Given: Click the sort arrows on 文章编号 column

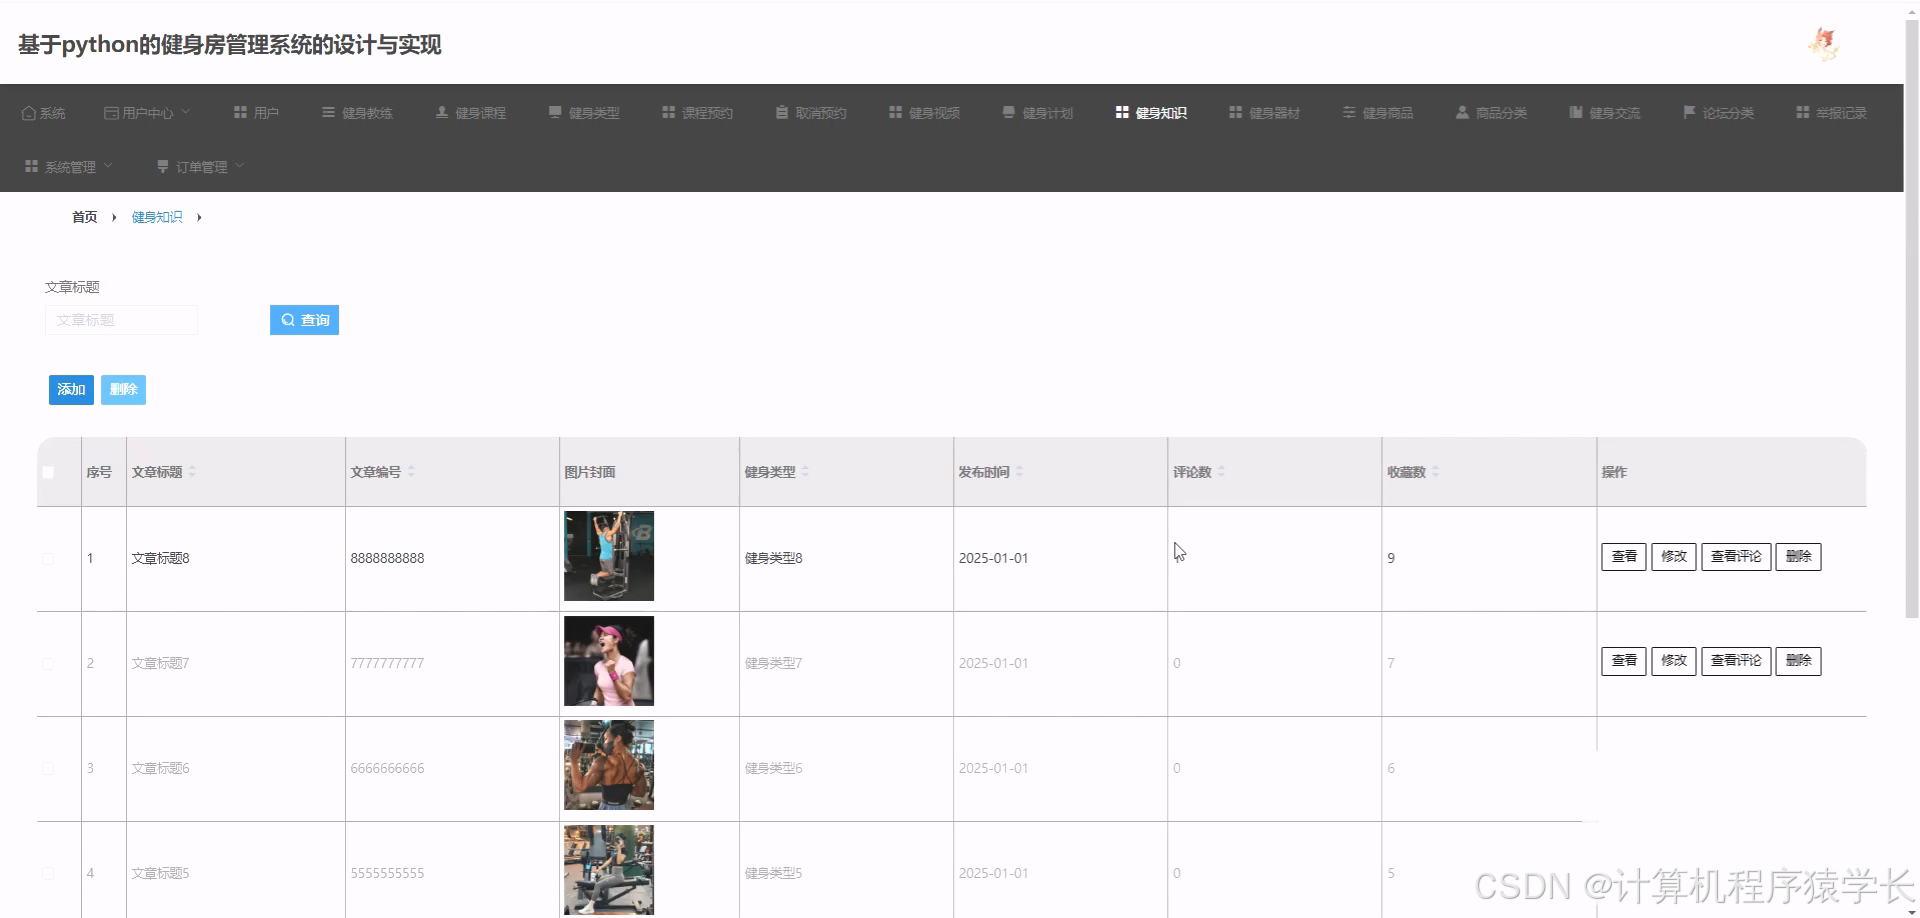Looking at the screenshot, I should pyautogui.click(x=411, y=471).
